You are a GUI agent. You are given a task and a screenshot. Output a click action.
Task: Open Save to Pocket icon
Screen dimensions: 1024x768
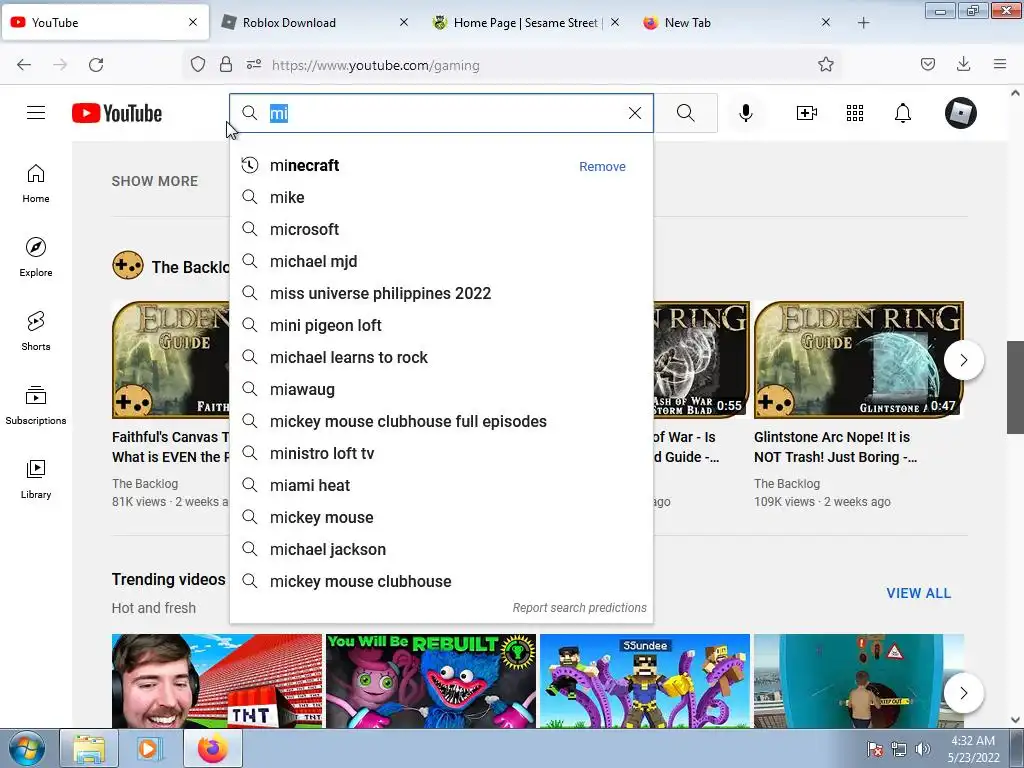tap(927, 64)
